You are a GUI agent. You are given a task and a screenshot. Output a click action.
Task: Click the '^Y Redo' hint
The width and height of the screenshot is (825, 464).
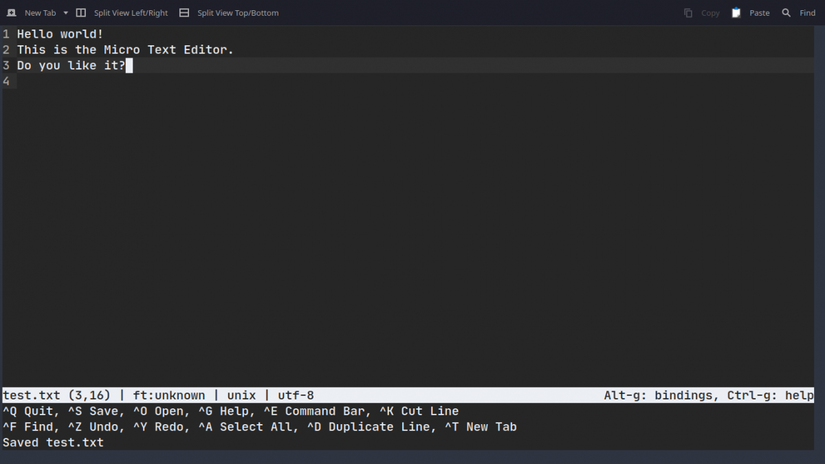pyautogui.click(x=160, y=427)
